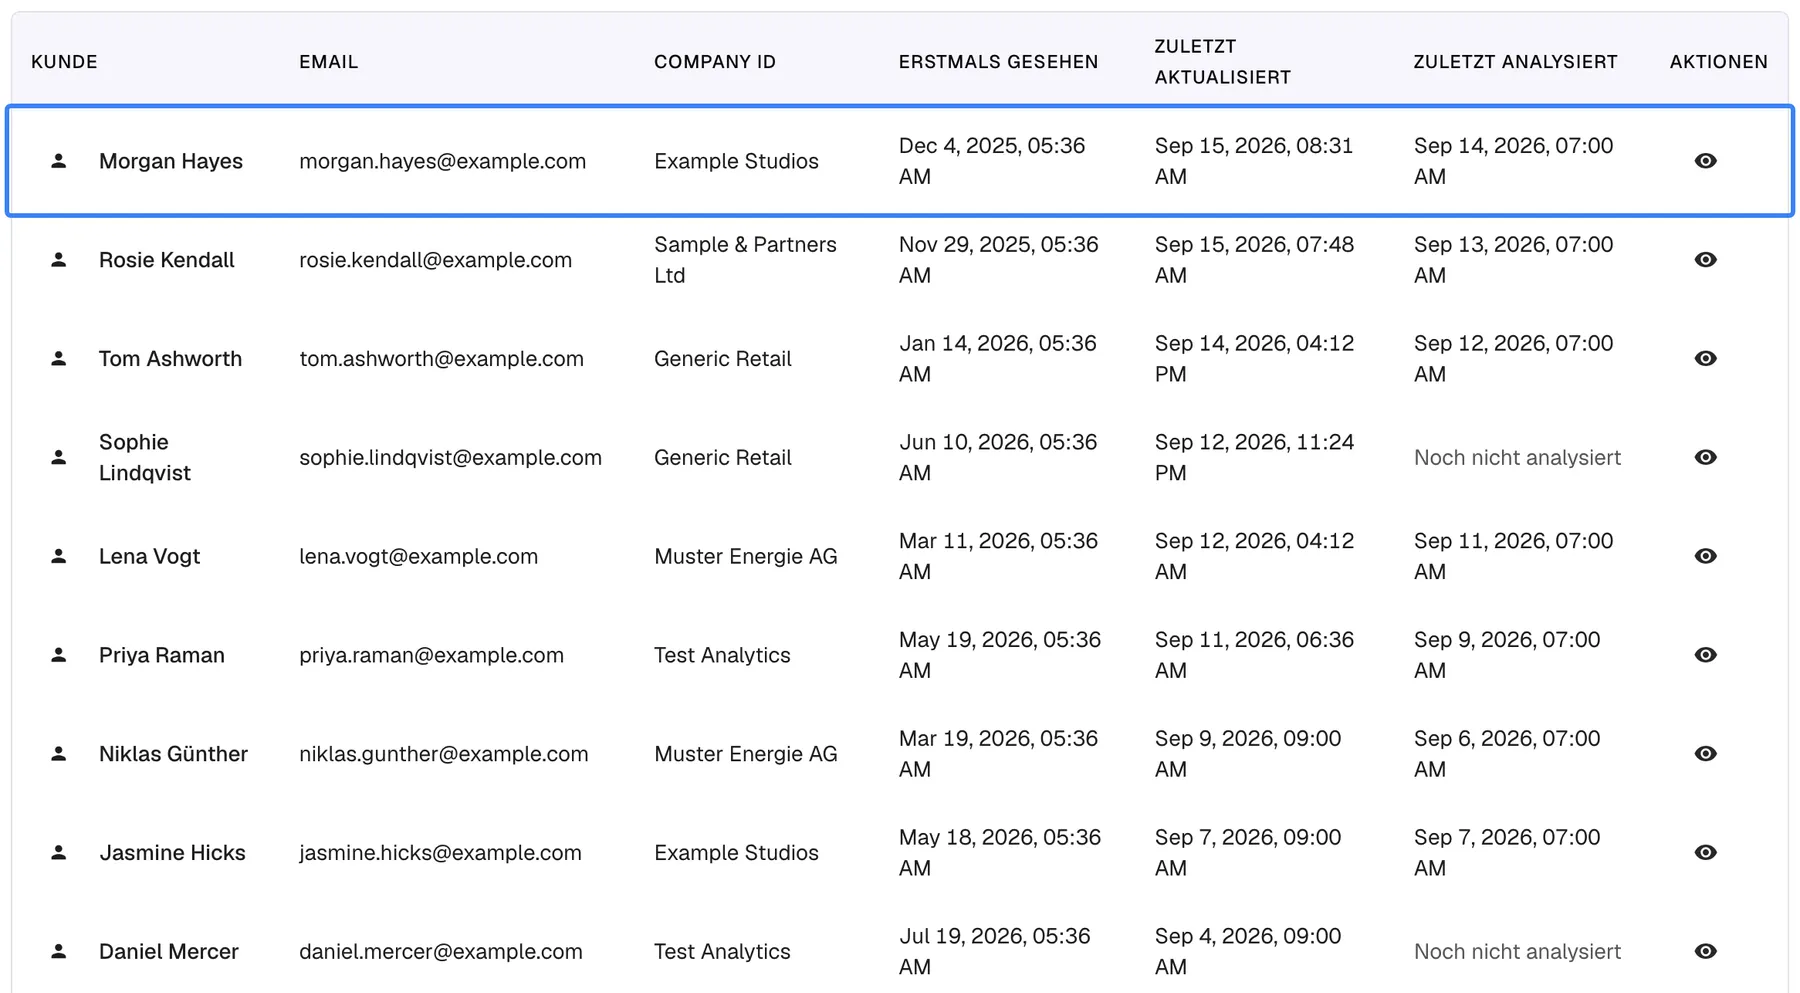Click the Sample & Partners Ltd cell

pyautogui.click(x=745, y=260)
